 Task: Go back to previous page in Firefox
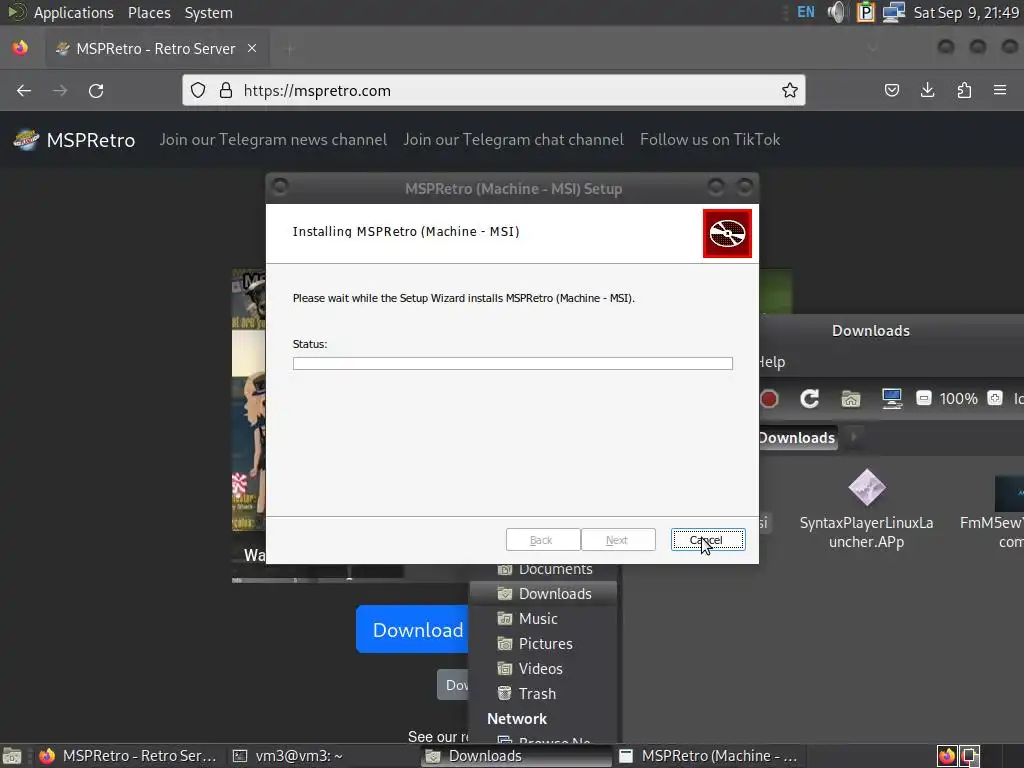tap(24, 91)
